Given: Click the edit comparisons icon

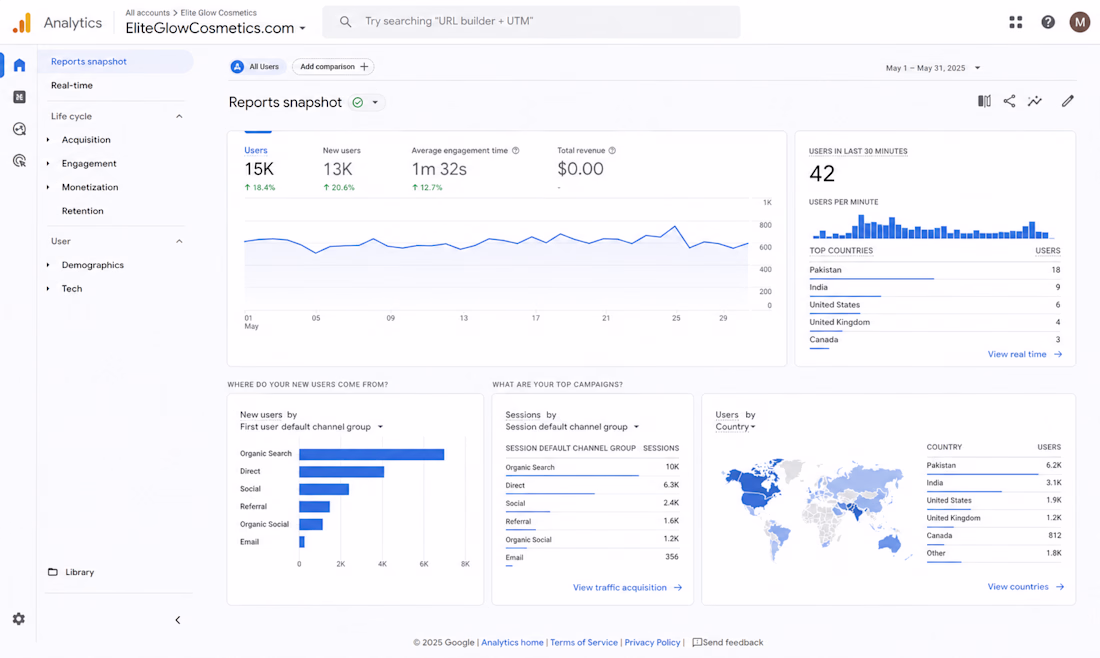Looking at the screenshot, I should coord(984,101).
